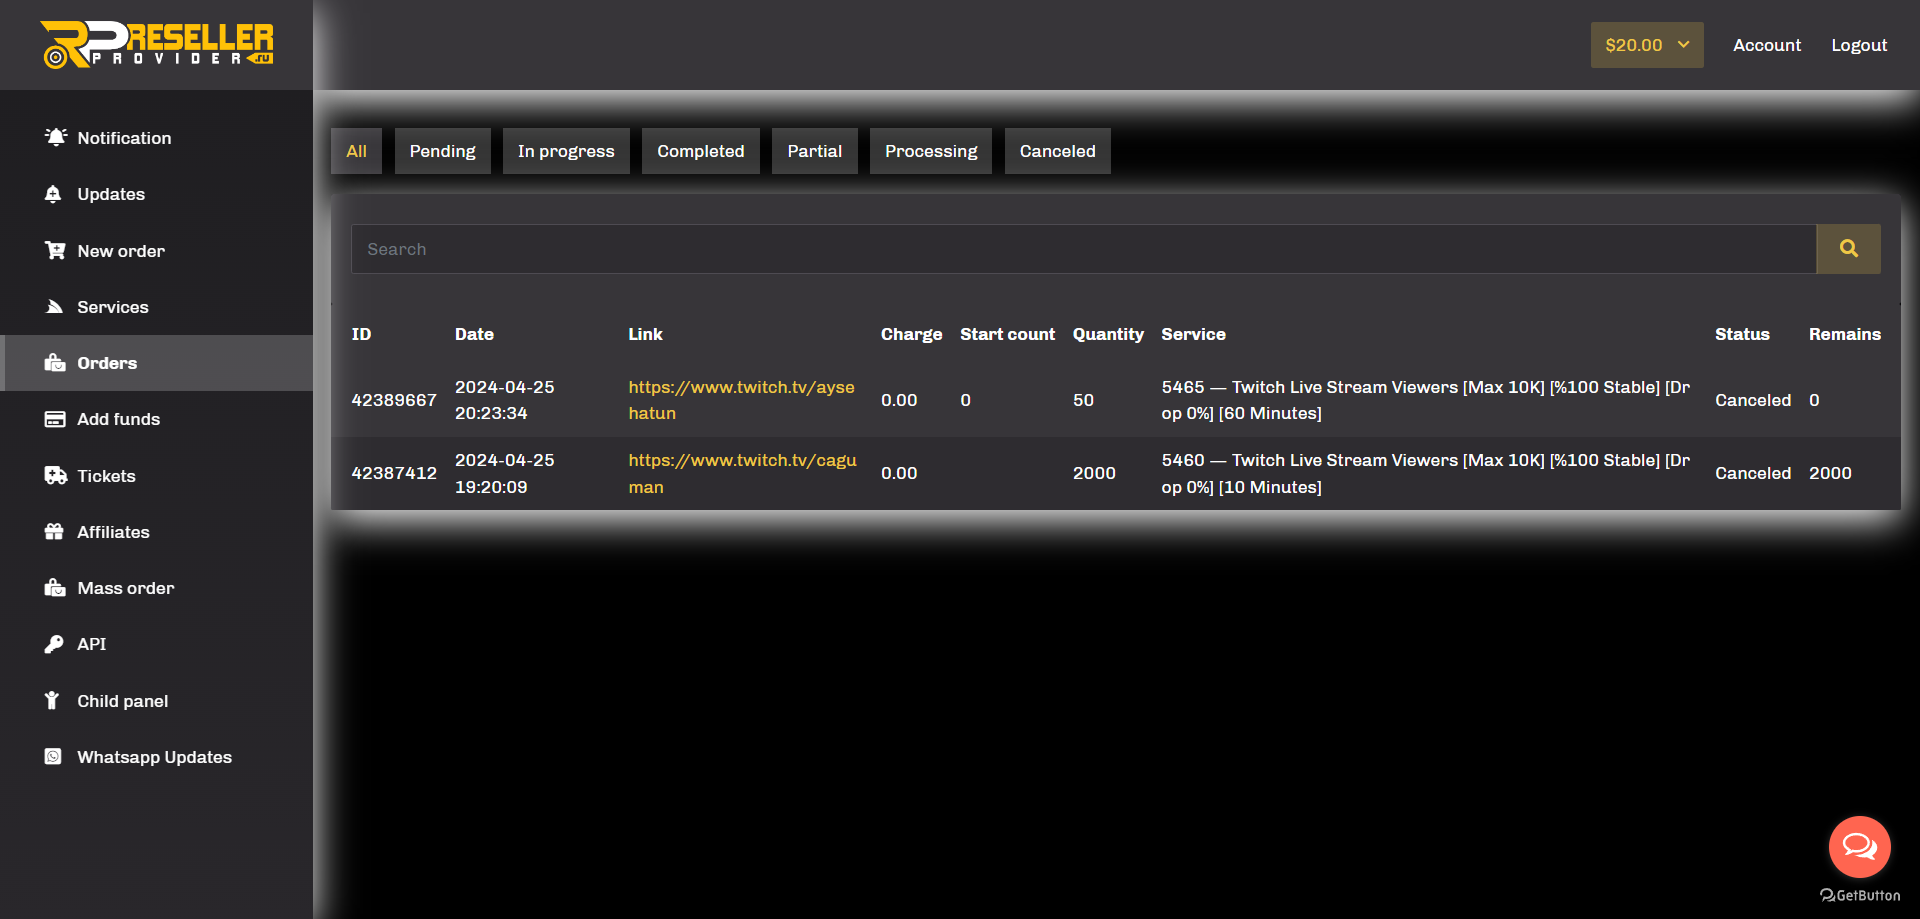Image resolution: width=1920 pixels, height=919 pixels.
Task: Click the Add funds card icon
Action: coord(55,419)
